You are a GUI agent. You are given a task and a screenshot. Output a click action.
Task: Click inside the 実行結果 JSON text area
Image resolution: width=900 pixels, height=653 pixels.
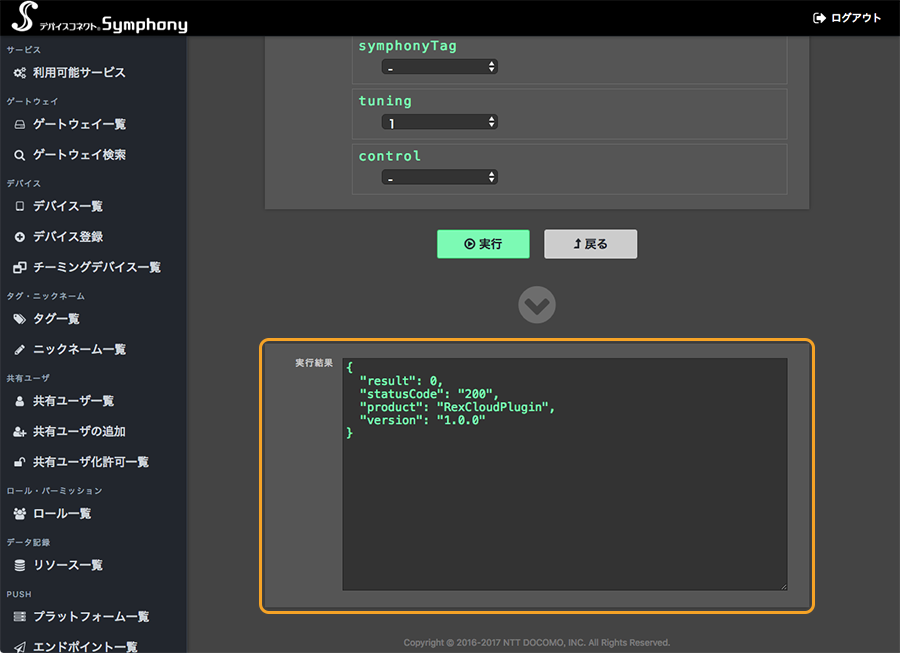pos(565,474)
